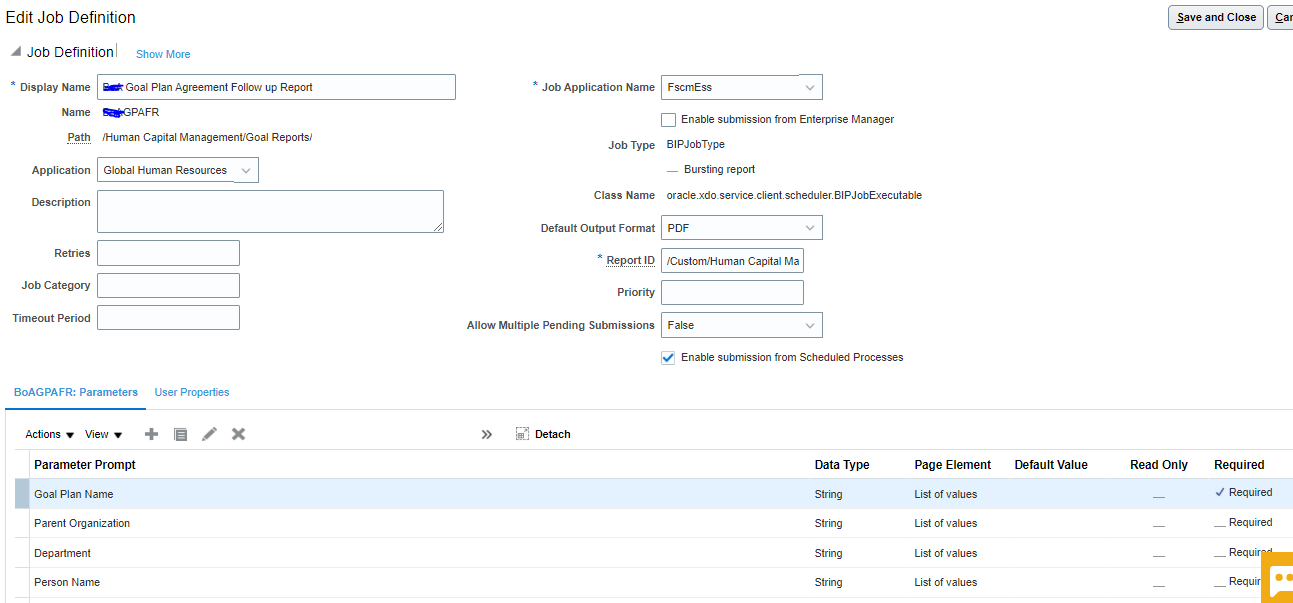
Task: Click the Save and Close button
Action: [1215, 17]
